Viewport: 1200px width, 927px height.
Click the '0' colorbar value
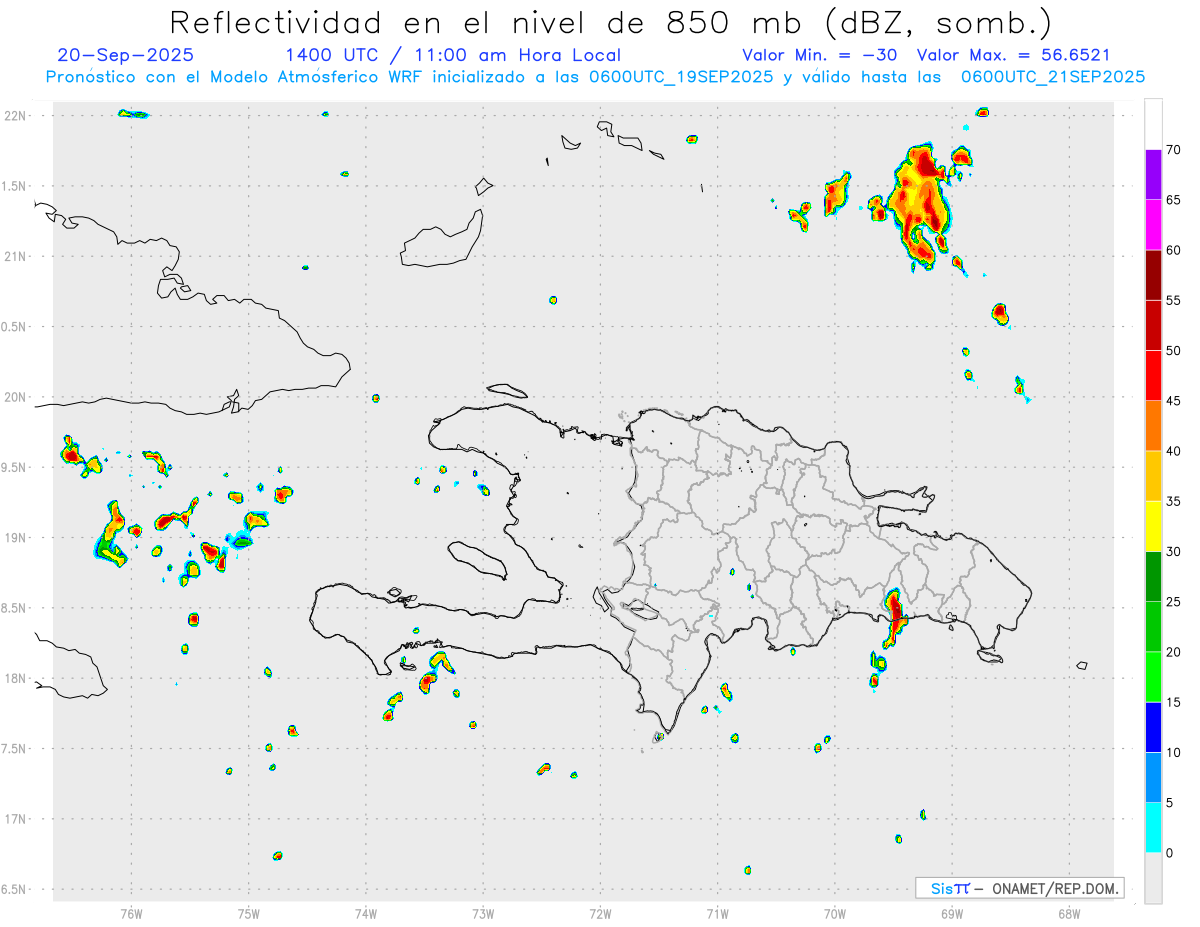pos(1170,853)
